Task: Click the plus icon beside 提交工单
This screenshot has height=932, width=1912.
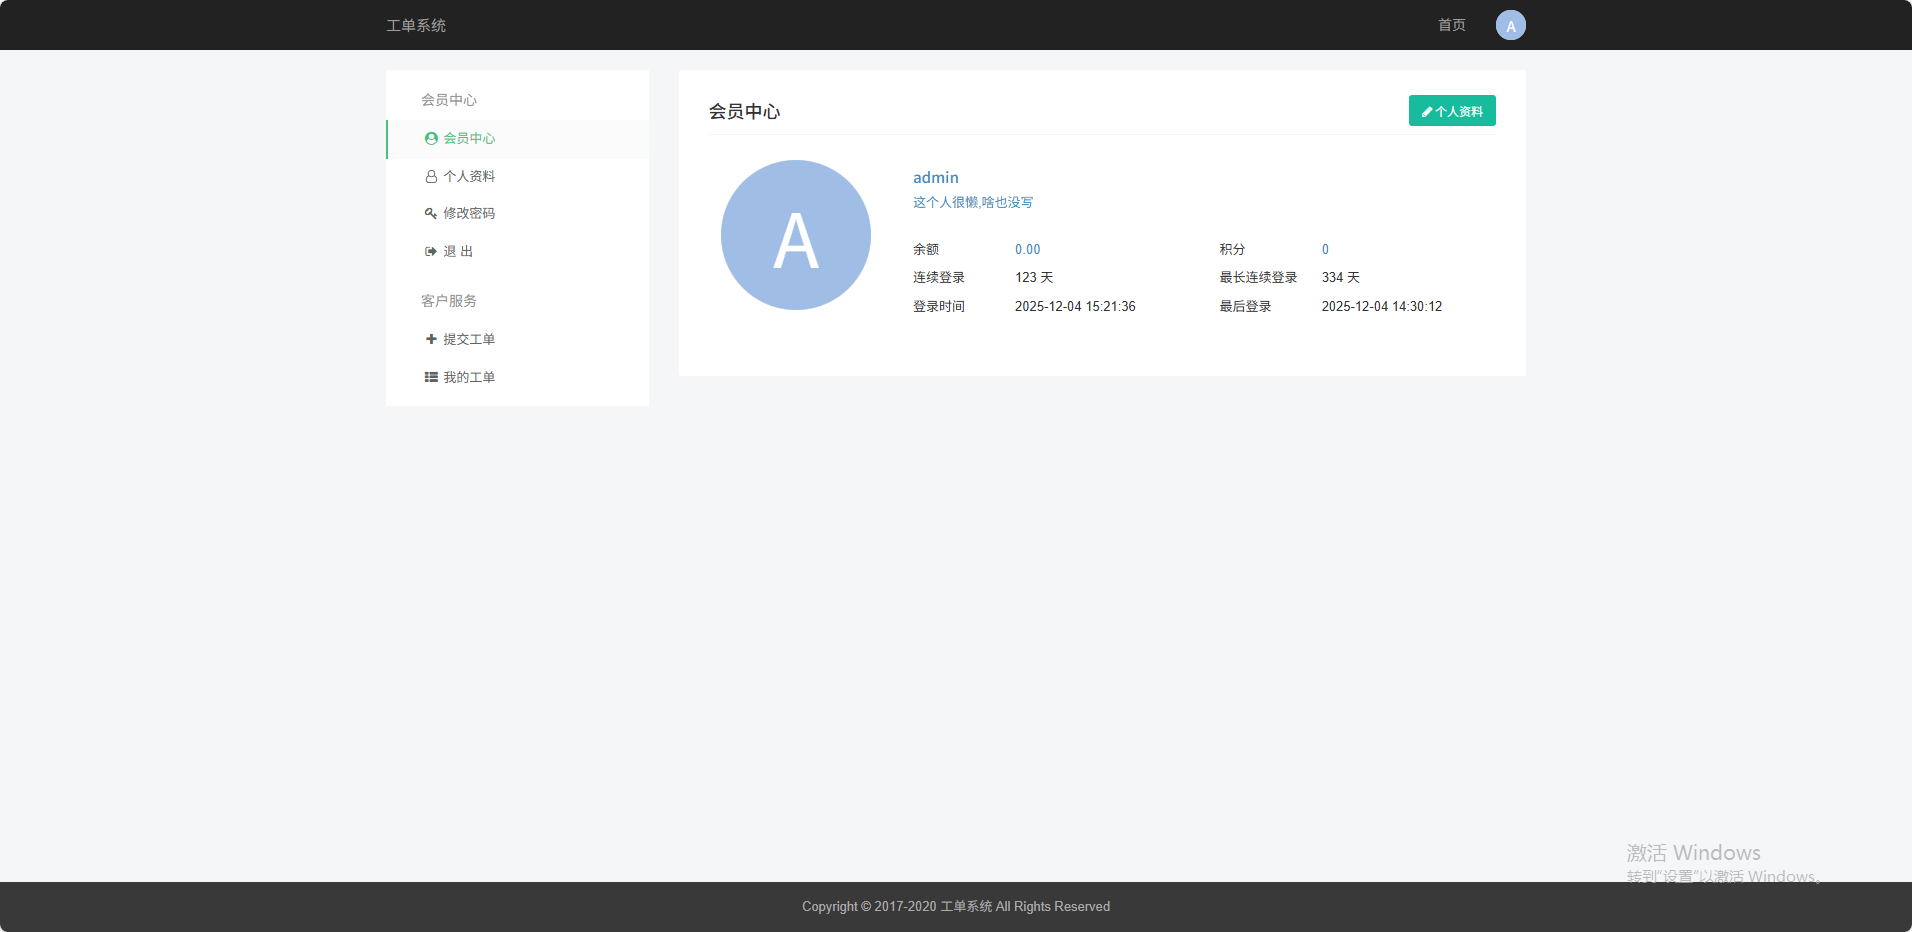Action: pyautogui.click(x=431, y=340)
